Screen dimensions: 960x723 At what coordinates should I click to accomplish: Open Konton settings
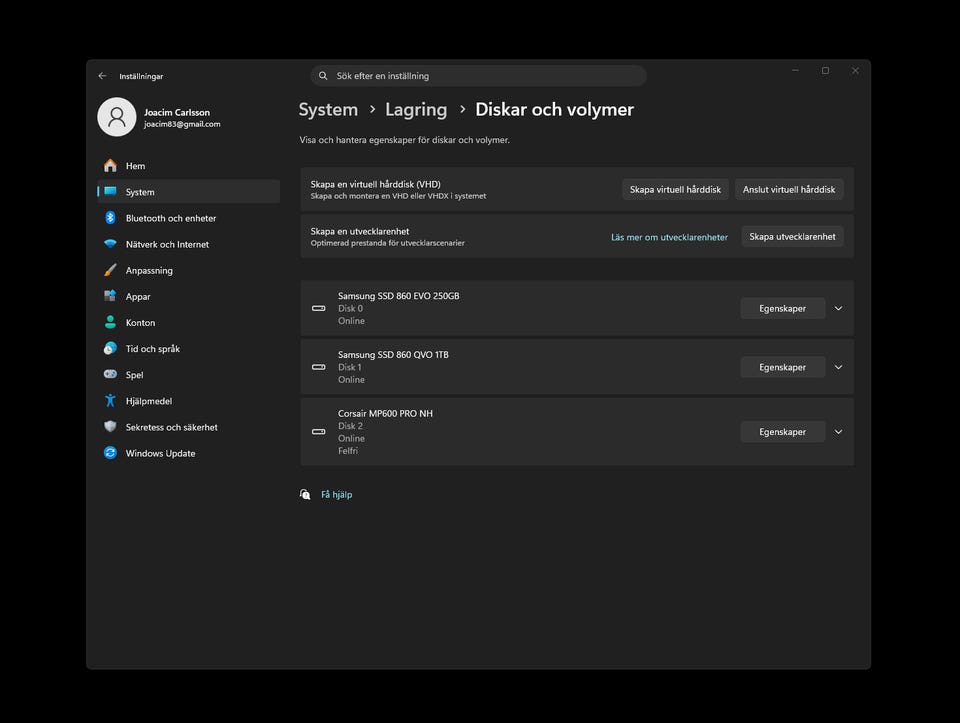pos(189,323)
